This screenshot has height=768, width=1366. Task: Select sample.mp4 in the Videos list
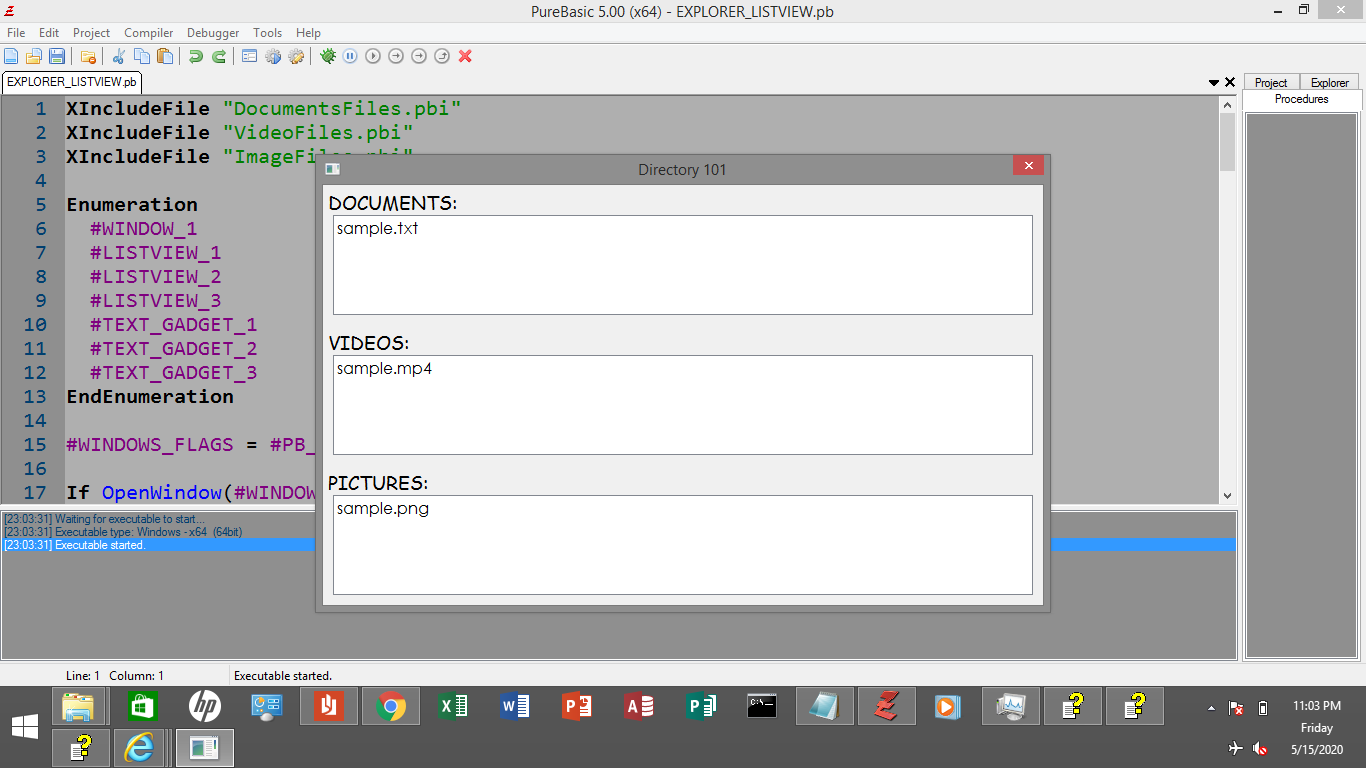point(384,368)
